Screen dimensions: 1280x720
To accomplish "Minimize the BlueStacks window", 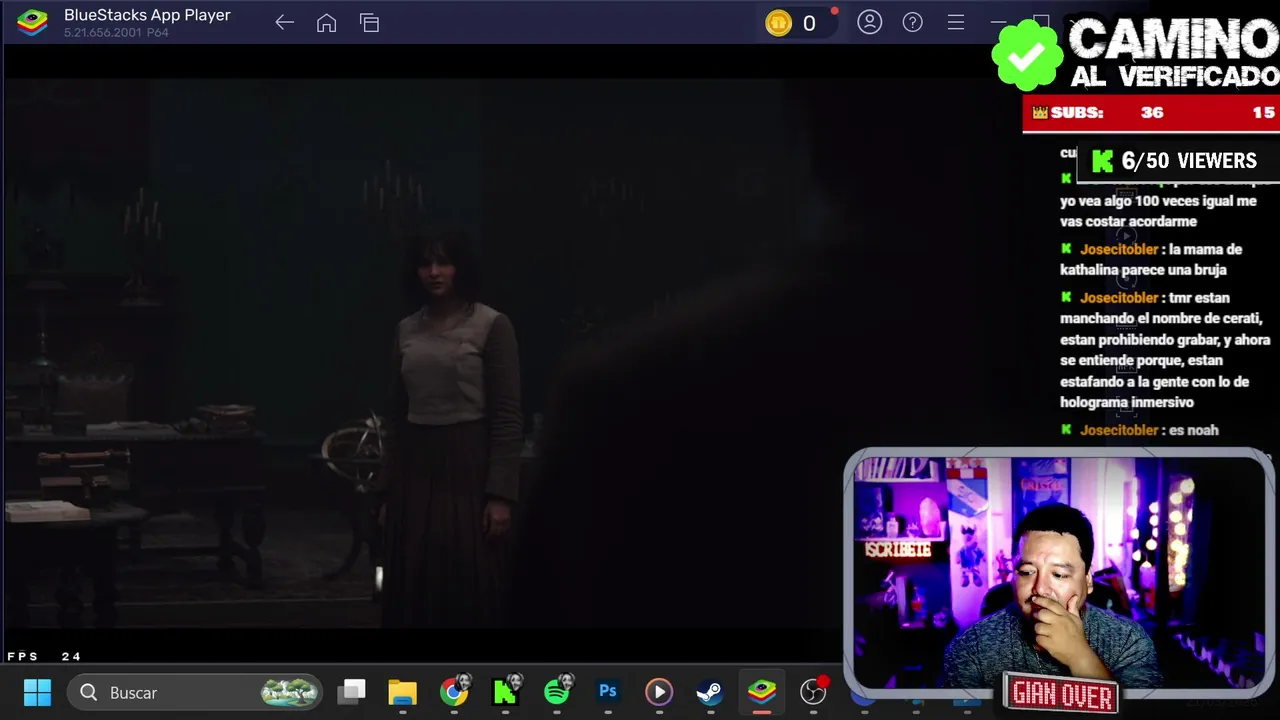I will click(x=998, y=22).
